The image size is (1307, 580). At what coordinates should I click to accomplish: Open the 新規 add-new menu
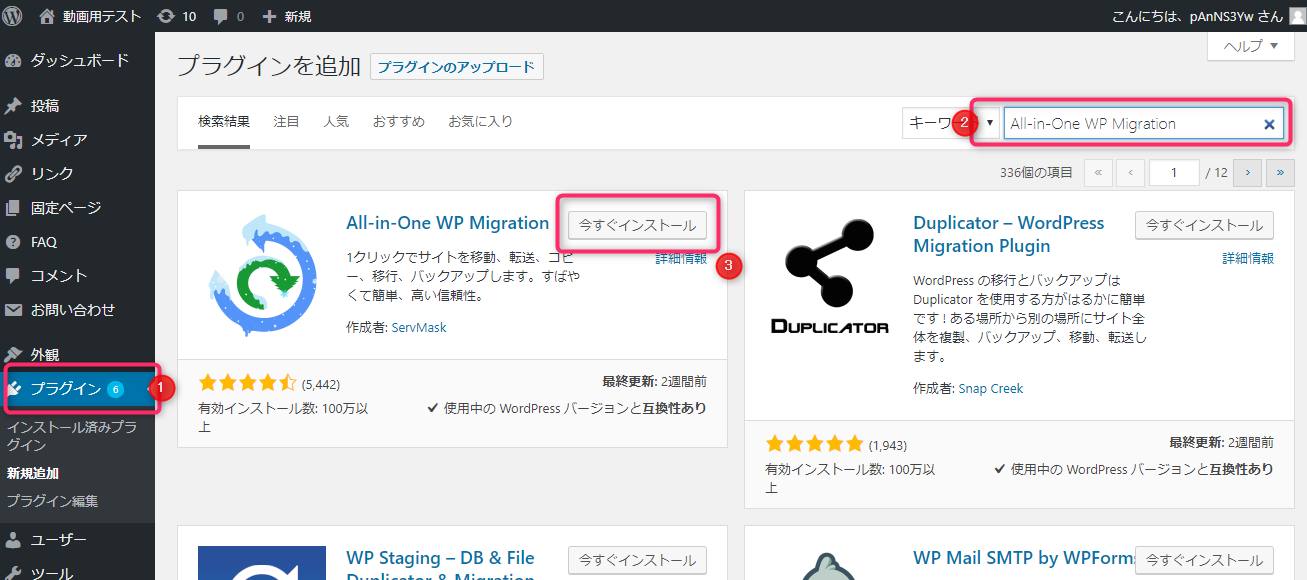click(x=287, y=16)
